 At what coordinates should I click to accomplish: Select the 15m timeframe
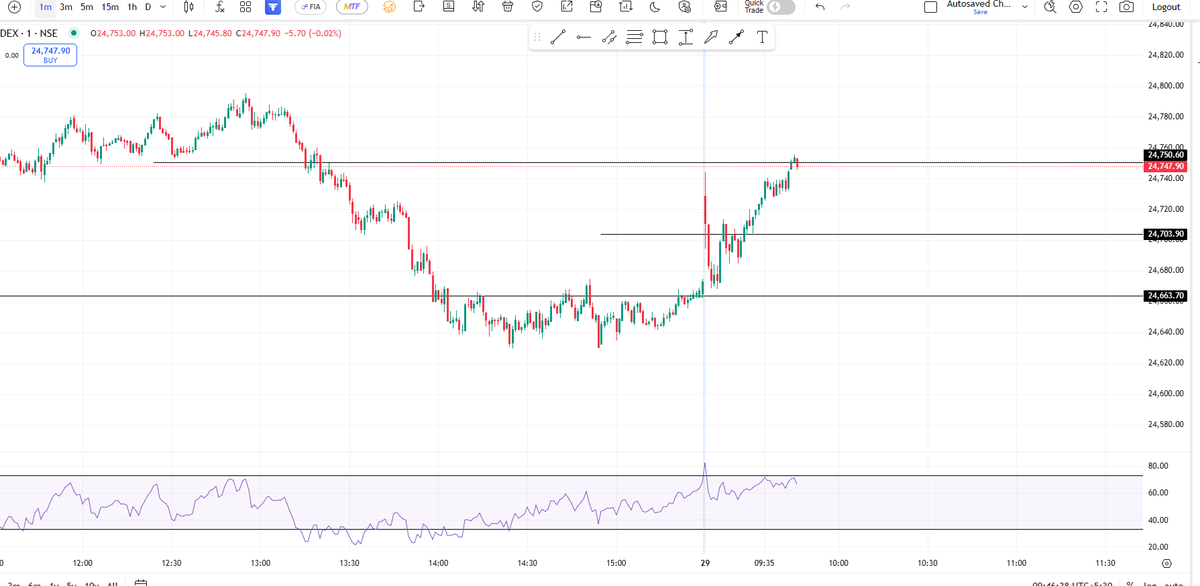pyautogui.click(x=110, y=7)
